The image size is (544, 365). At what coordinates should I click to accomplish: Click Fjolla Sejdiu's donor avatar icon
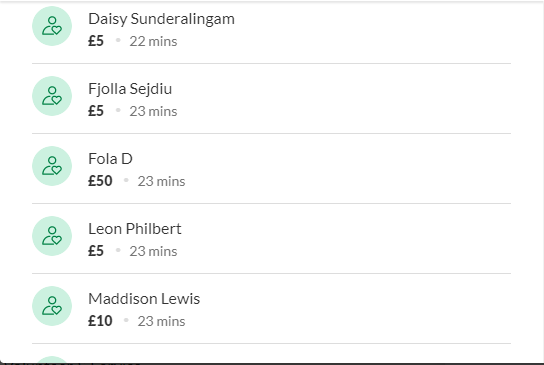pyautogui.click(x=52, y=96)
